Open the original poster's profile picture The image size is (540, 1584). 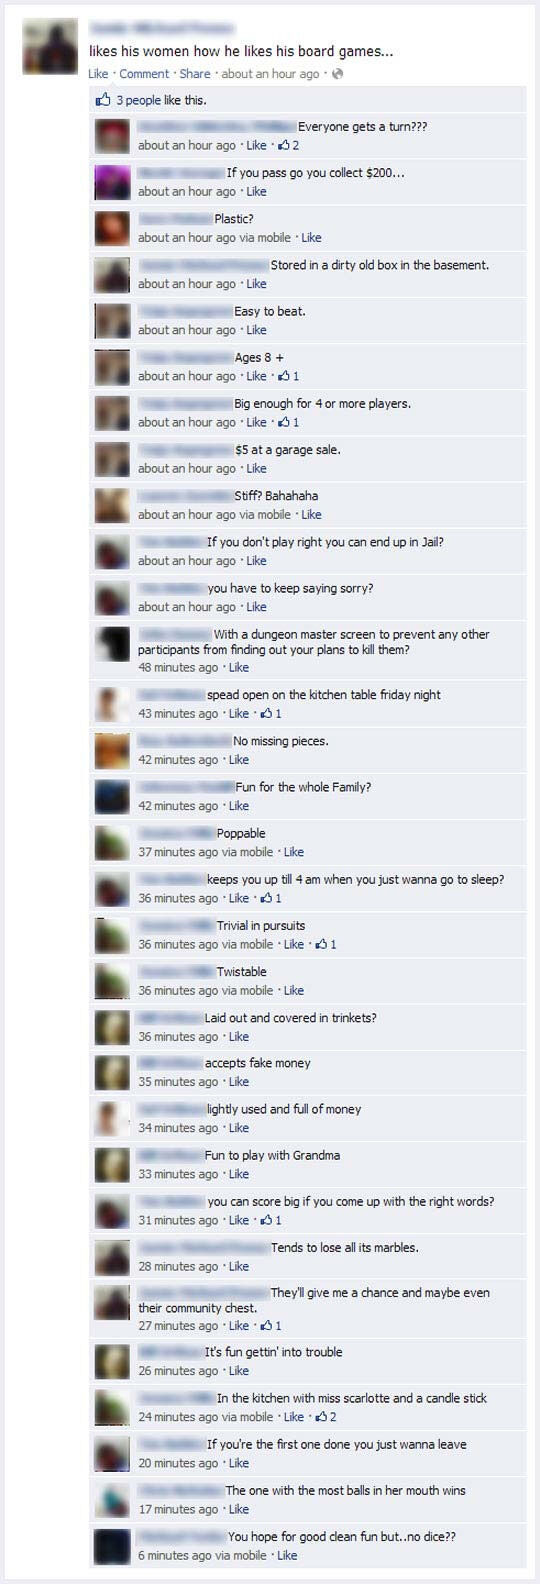click(x=50, y=46)
